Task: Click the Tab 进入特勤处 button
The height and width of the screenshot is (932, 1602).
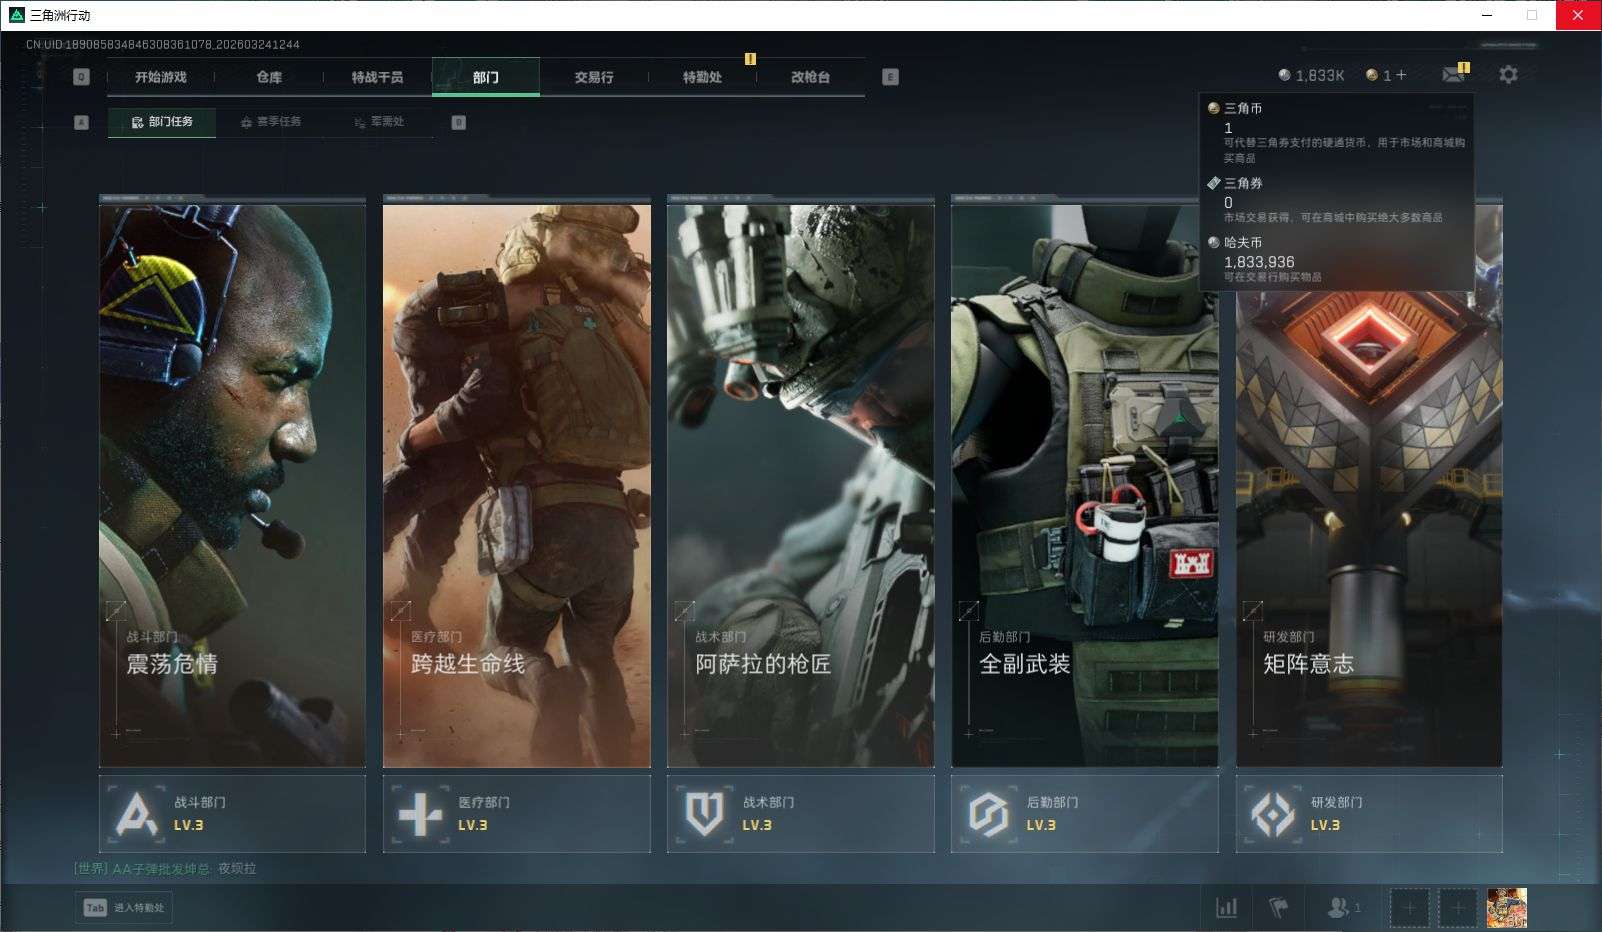Action: [124, 908]
